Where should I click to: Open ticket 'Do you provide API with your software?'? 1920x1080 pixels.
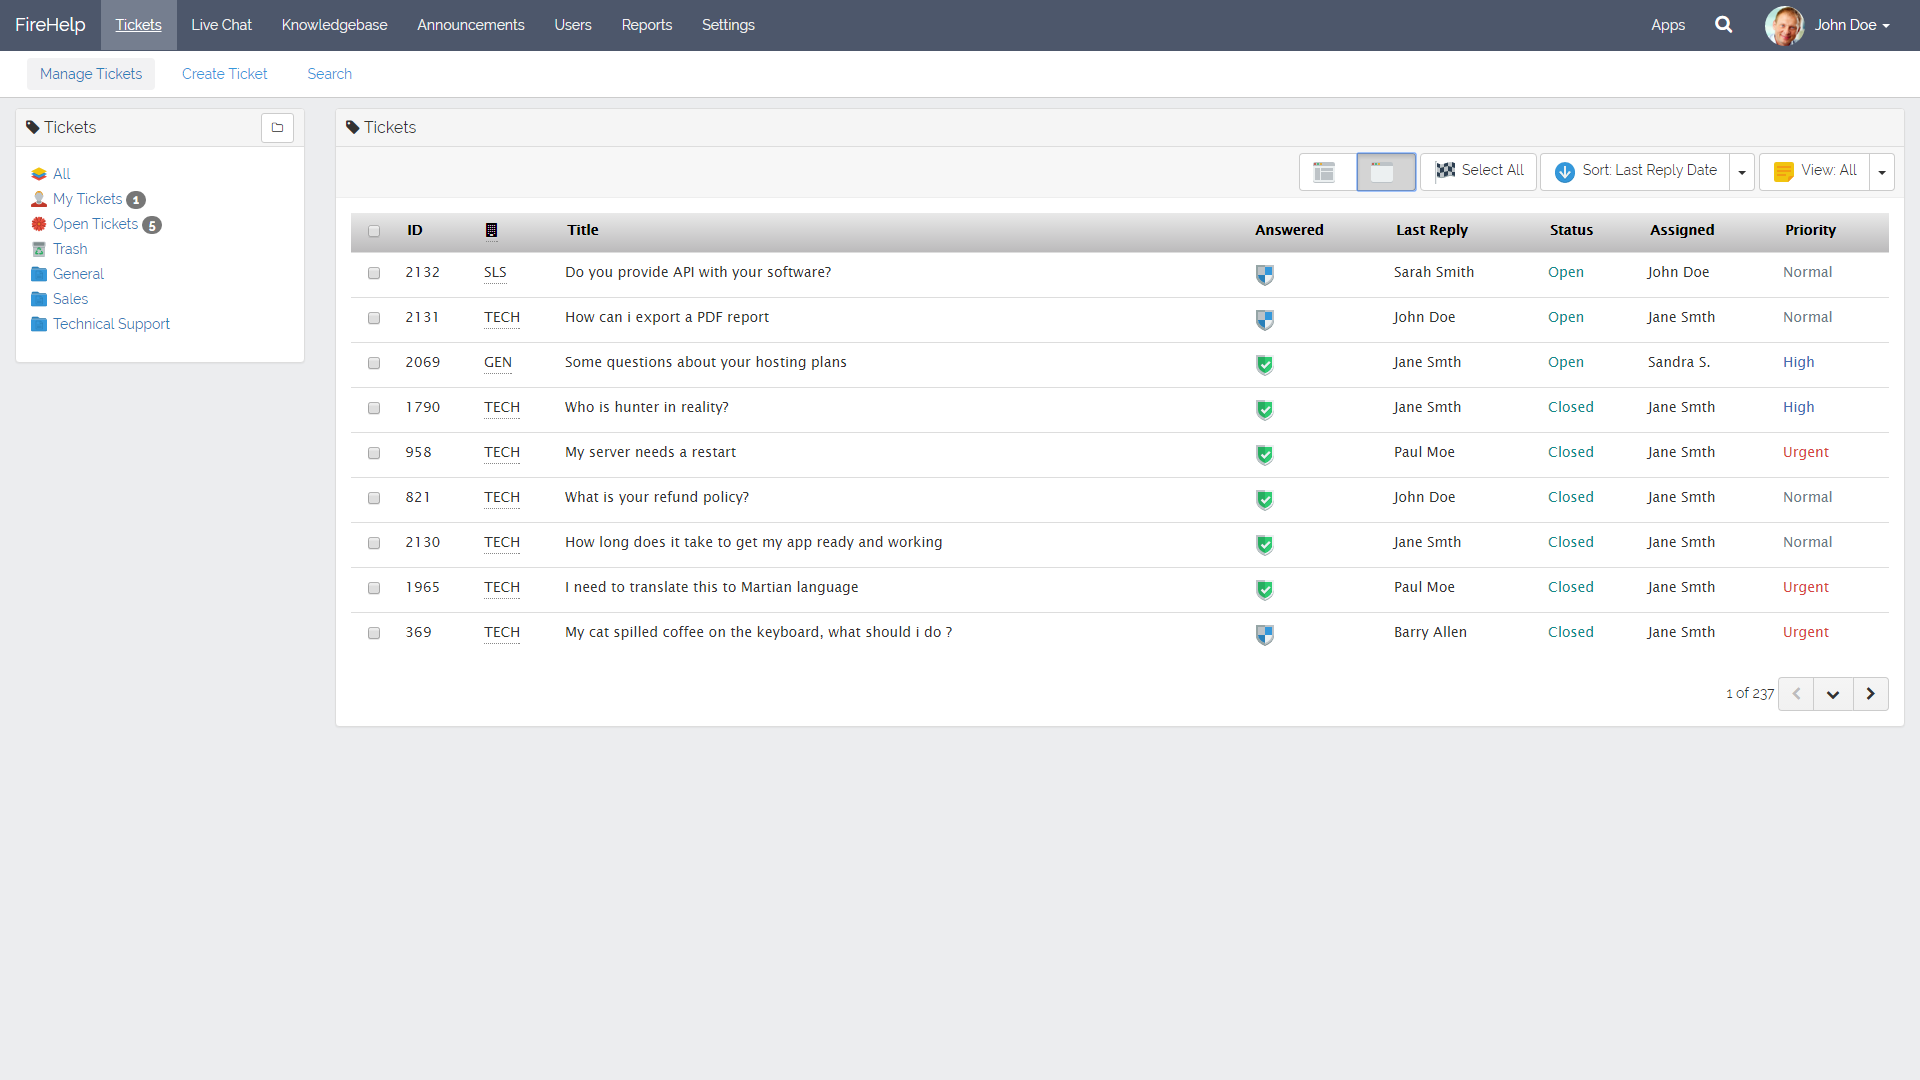click(x=698, y=272)
